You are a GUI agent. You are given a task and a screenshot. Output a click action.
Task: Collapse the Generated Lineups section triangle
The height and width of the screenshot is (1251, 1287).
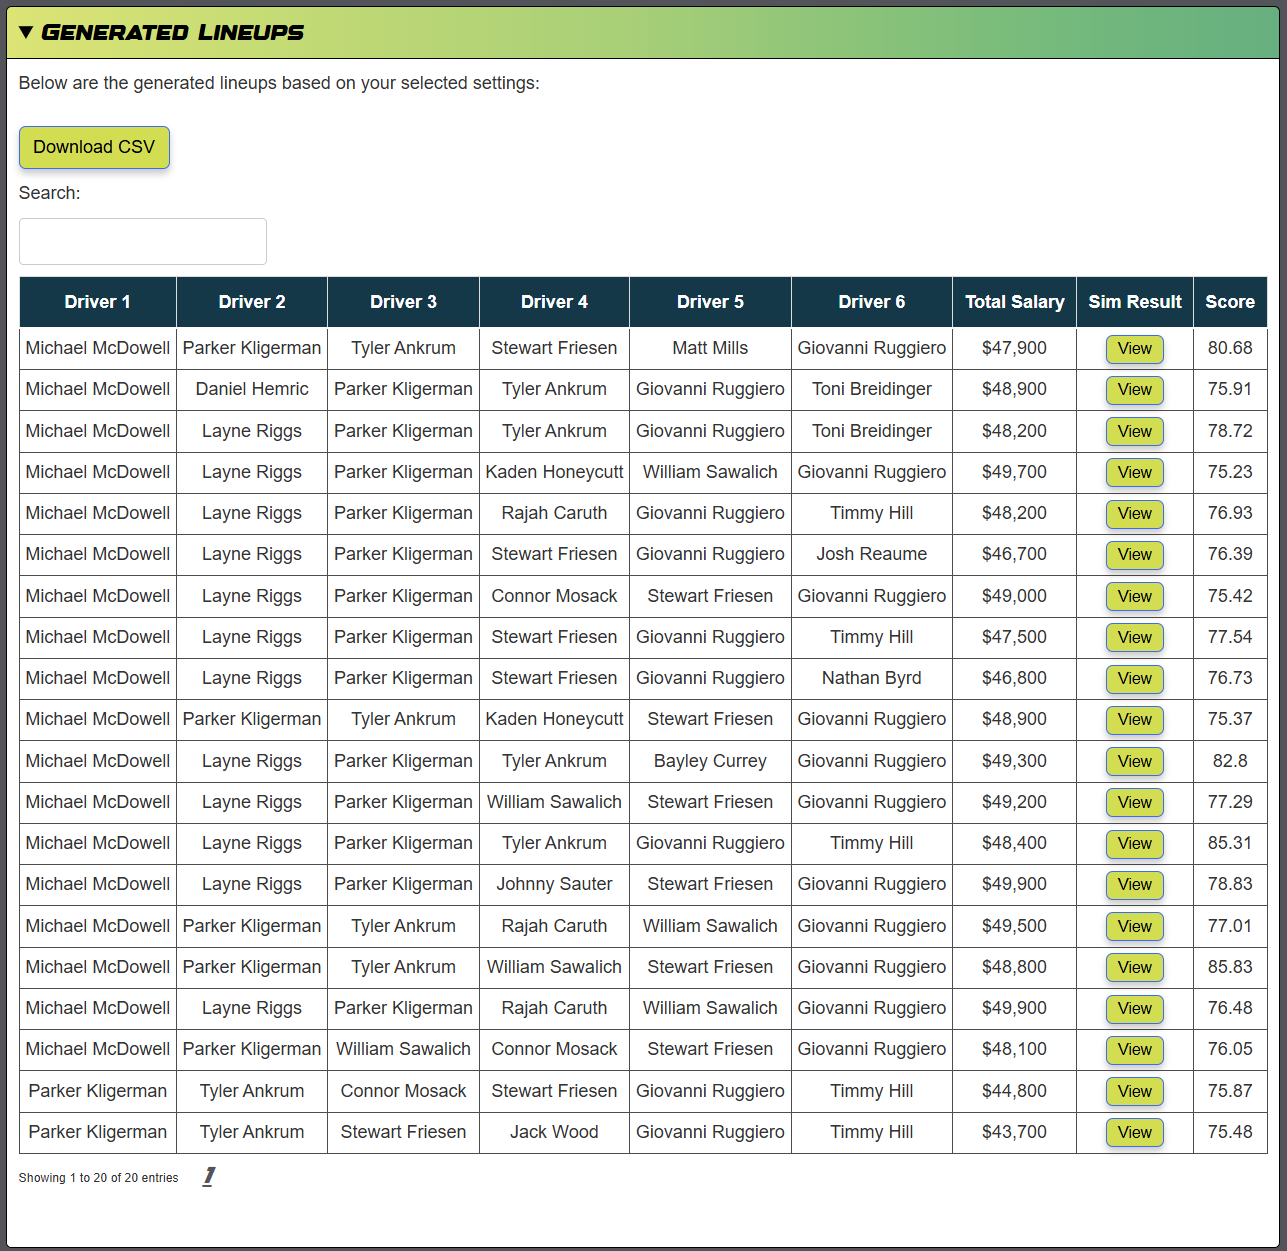(26, 32)
